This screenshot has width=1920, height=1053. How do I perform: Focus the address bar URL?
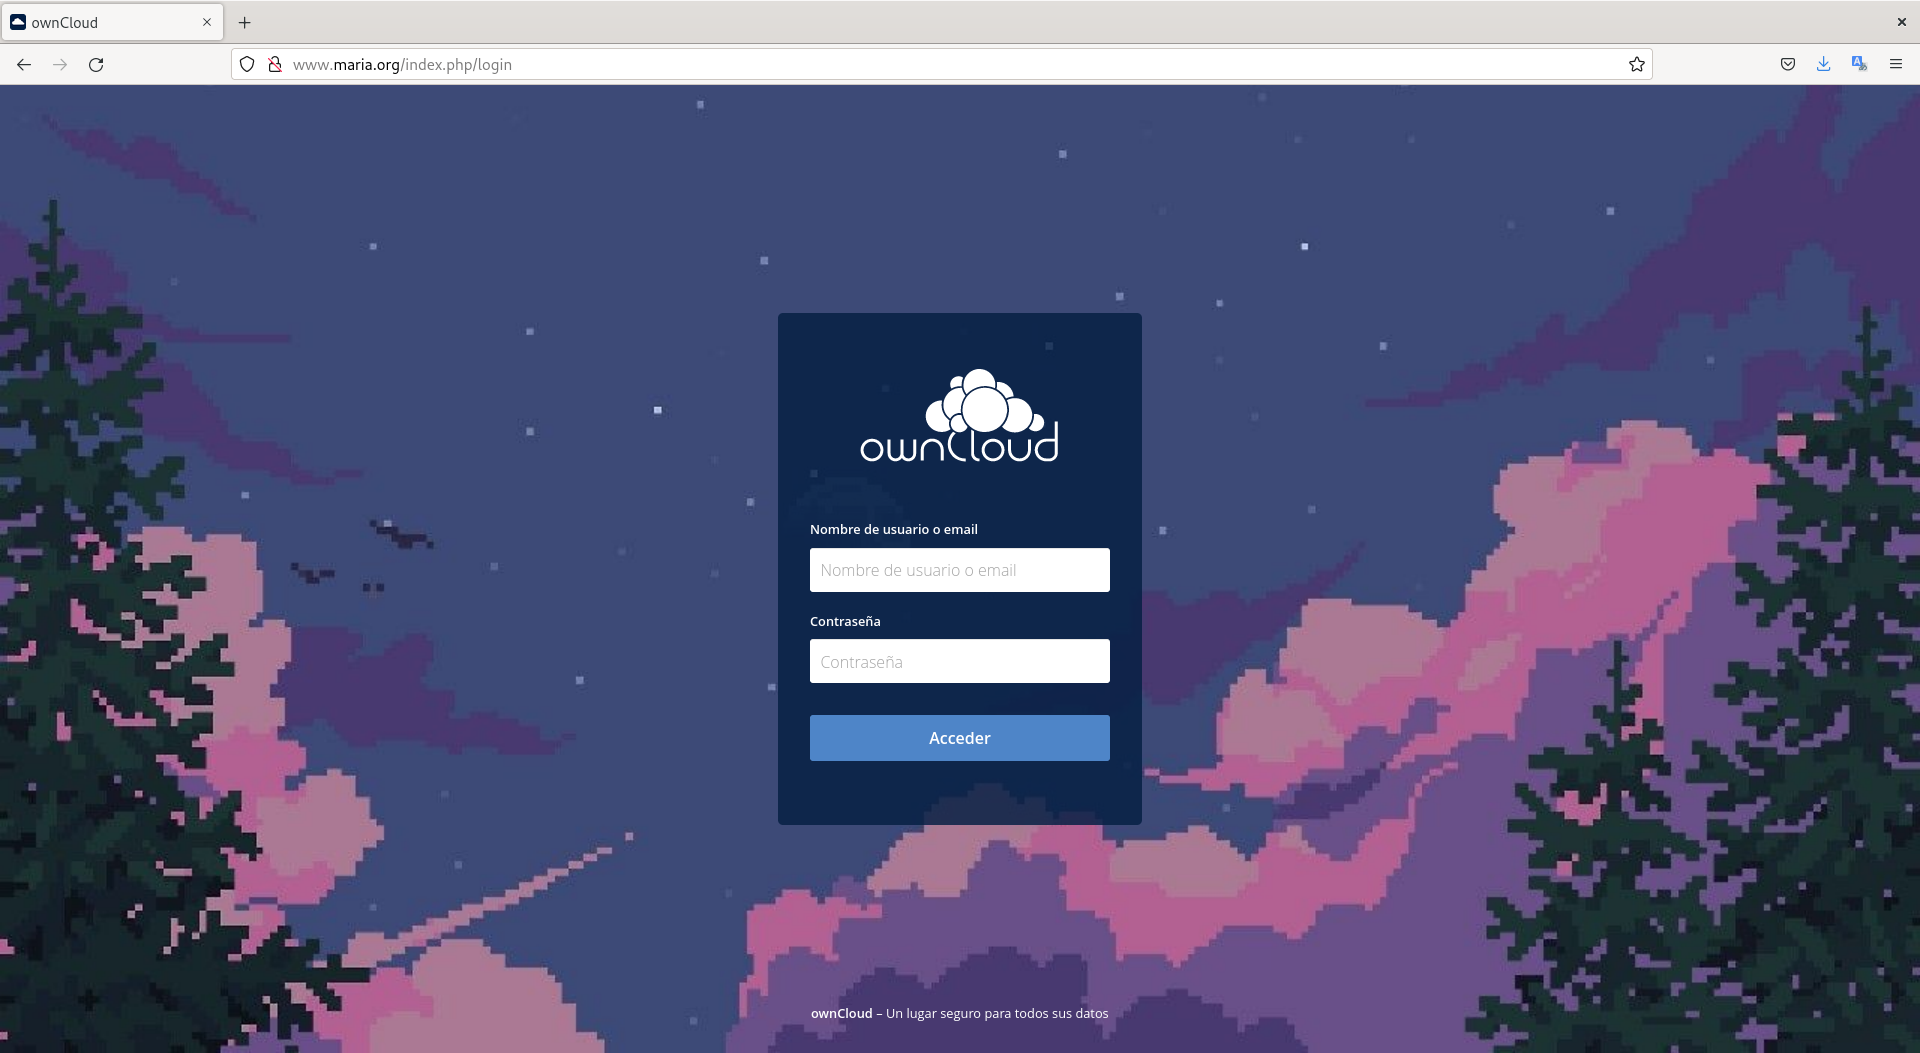900,64
